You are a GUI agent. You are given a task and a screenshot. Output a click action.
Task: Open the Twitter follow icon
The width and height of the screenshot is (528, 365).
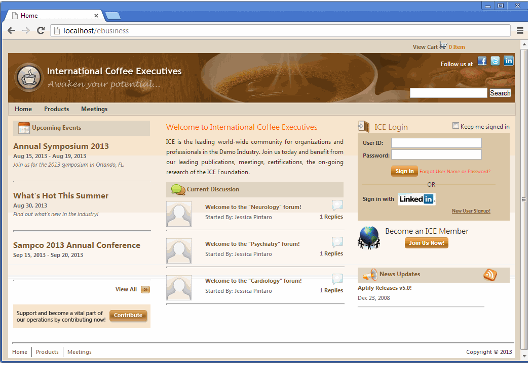point(495,61)
